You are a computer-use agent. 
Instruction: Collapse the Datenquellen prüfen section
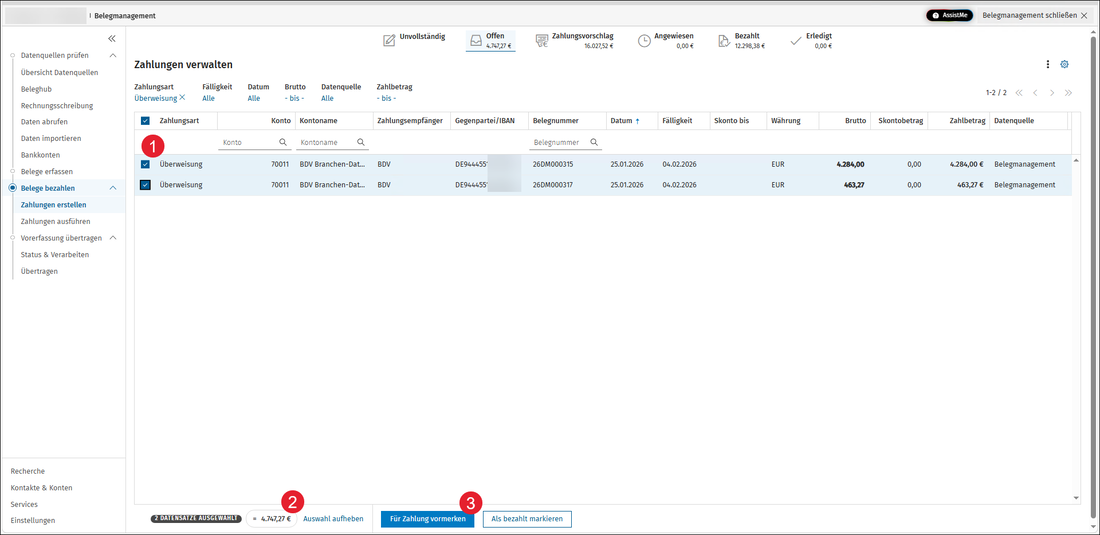[112, 55]
